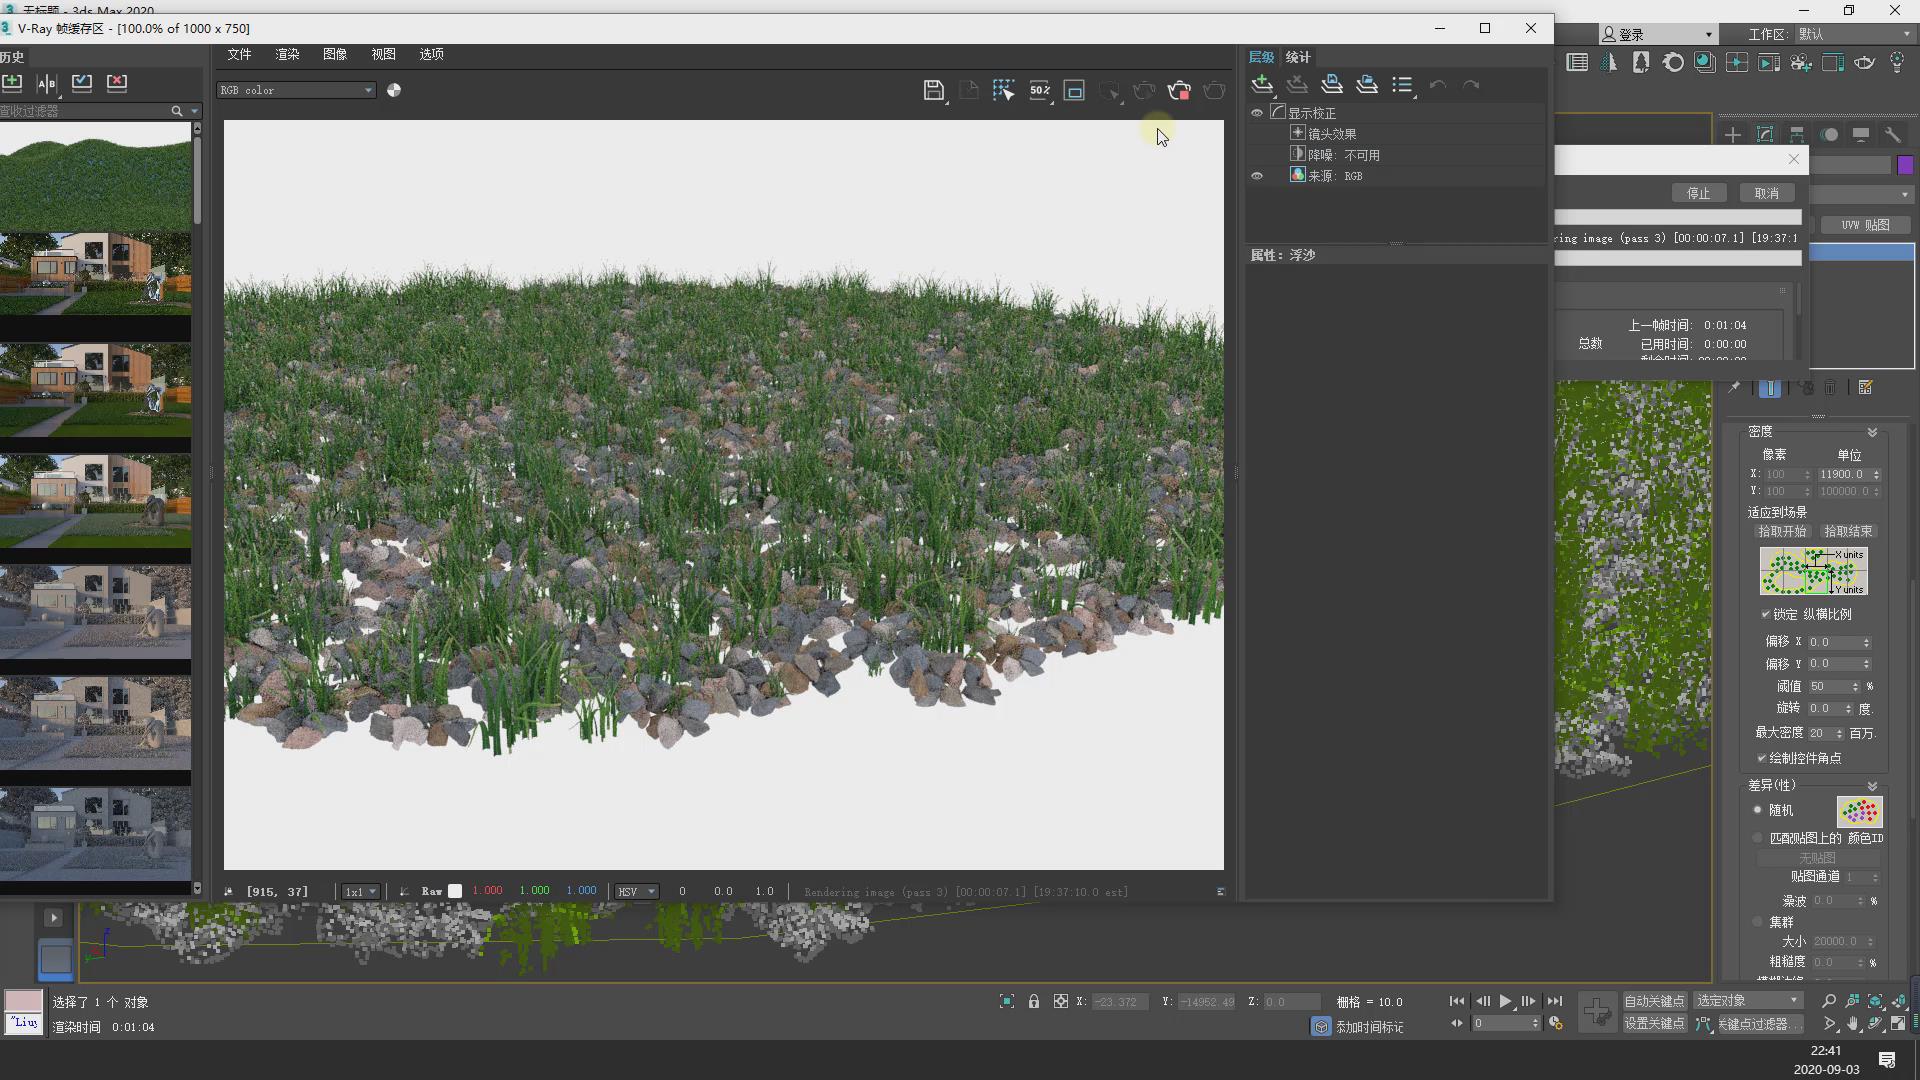Click the add layer icon with plus
Screen dimensions: 1920x1080
pos(1262,85)
